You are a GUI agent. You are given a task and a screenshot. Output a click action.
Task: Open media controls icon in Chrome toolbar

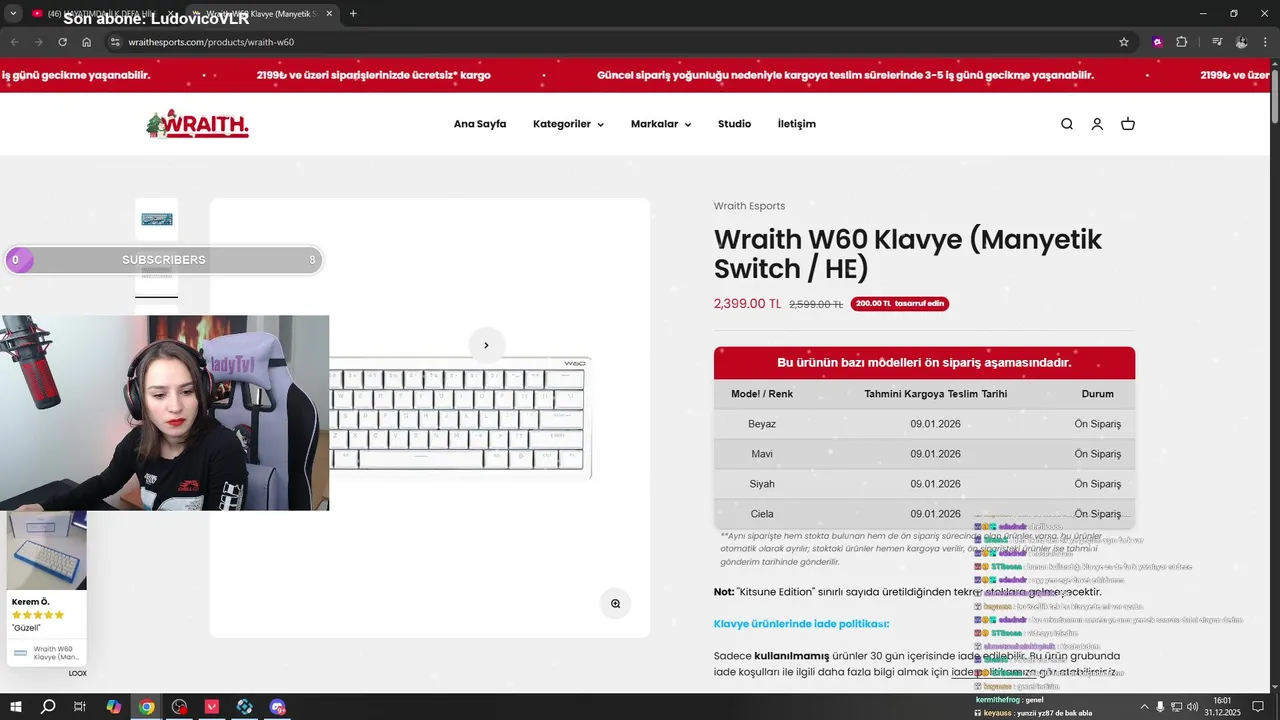(1217, 42)
